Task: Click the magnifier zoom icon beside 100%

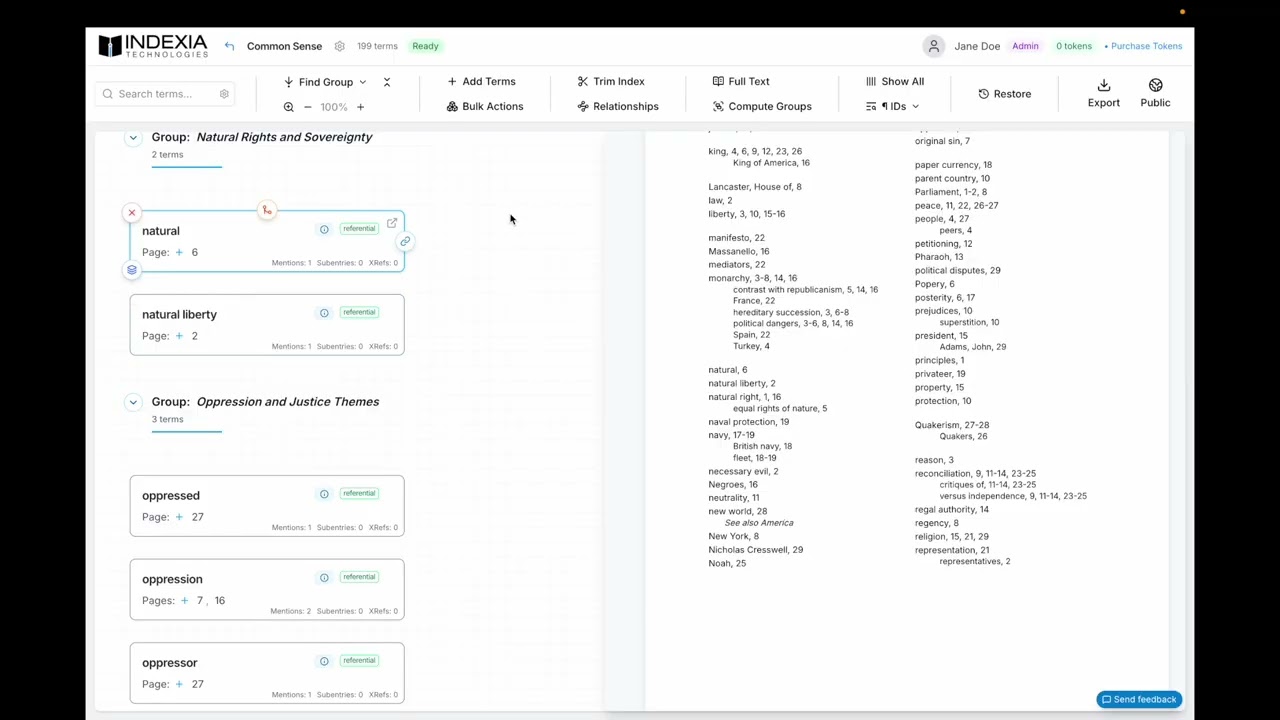Action: (288, 107)
